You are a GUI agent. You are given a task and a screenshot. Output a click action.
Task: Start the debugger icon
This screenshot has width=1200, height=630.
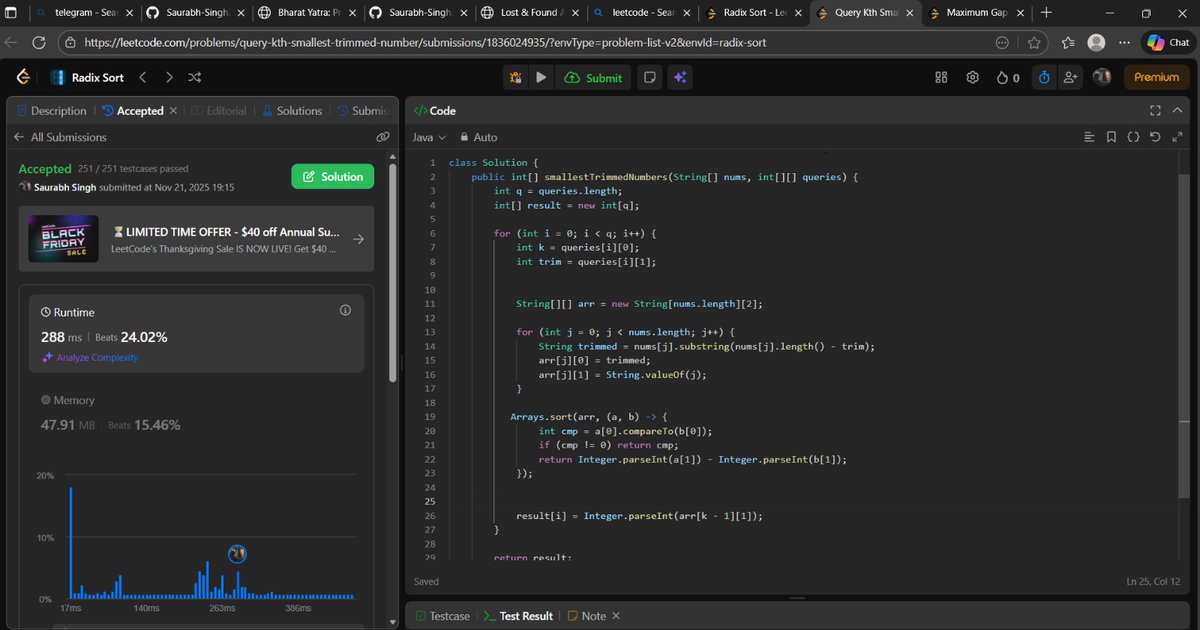click(x=516, y=77)
